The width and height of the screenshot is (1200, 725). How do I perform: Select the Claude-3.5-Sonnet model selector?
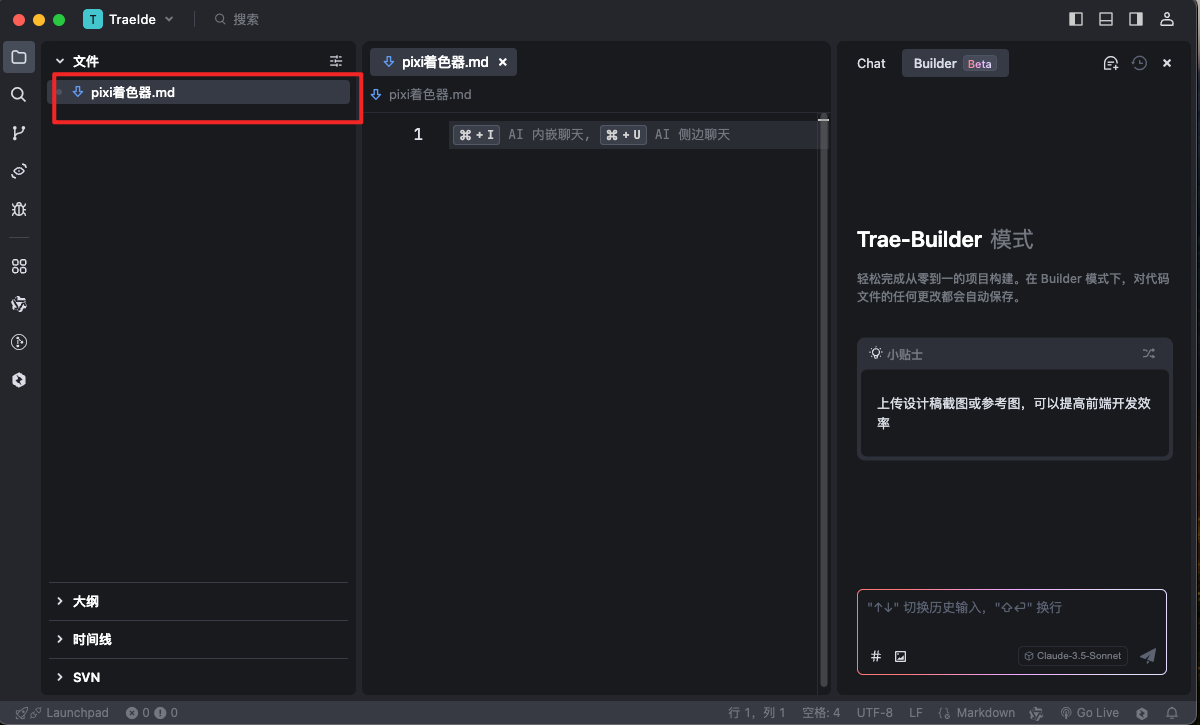[x=1073, y=656]
